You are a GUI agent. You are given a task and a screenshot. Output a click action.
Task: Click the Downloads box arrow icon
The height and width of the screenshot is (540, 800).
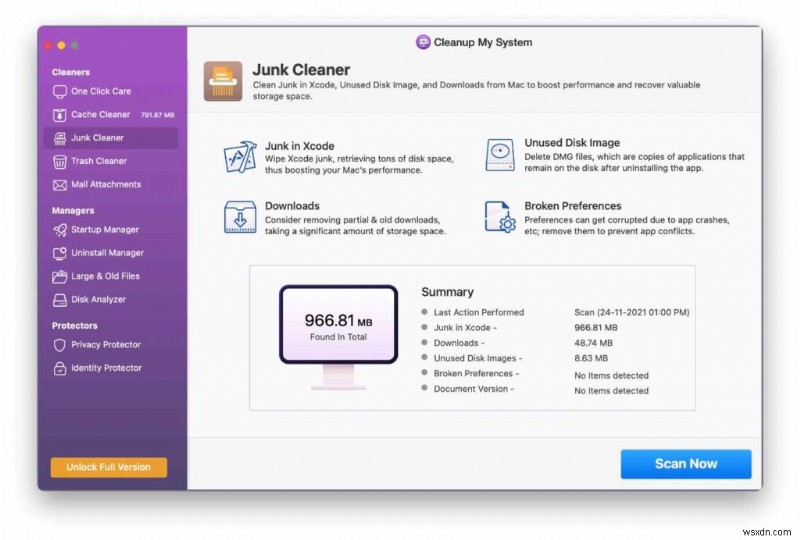tap(240, 217)
